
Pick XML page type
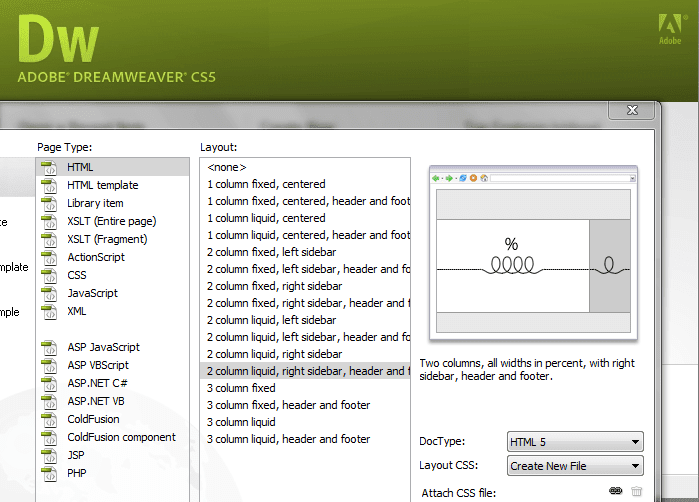[x=112, y=311]
